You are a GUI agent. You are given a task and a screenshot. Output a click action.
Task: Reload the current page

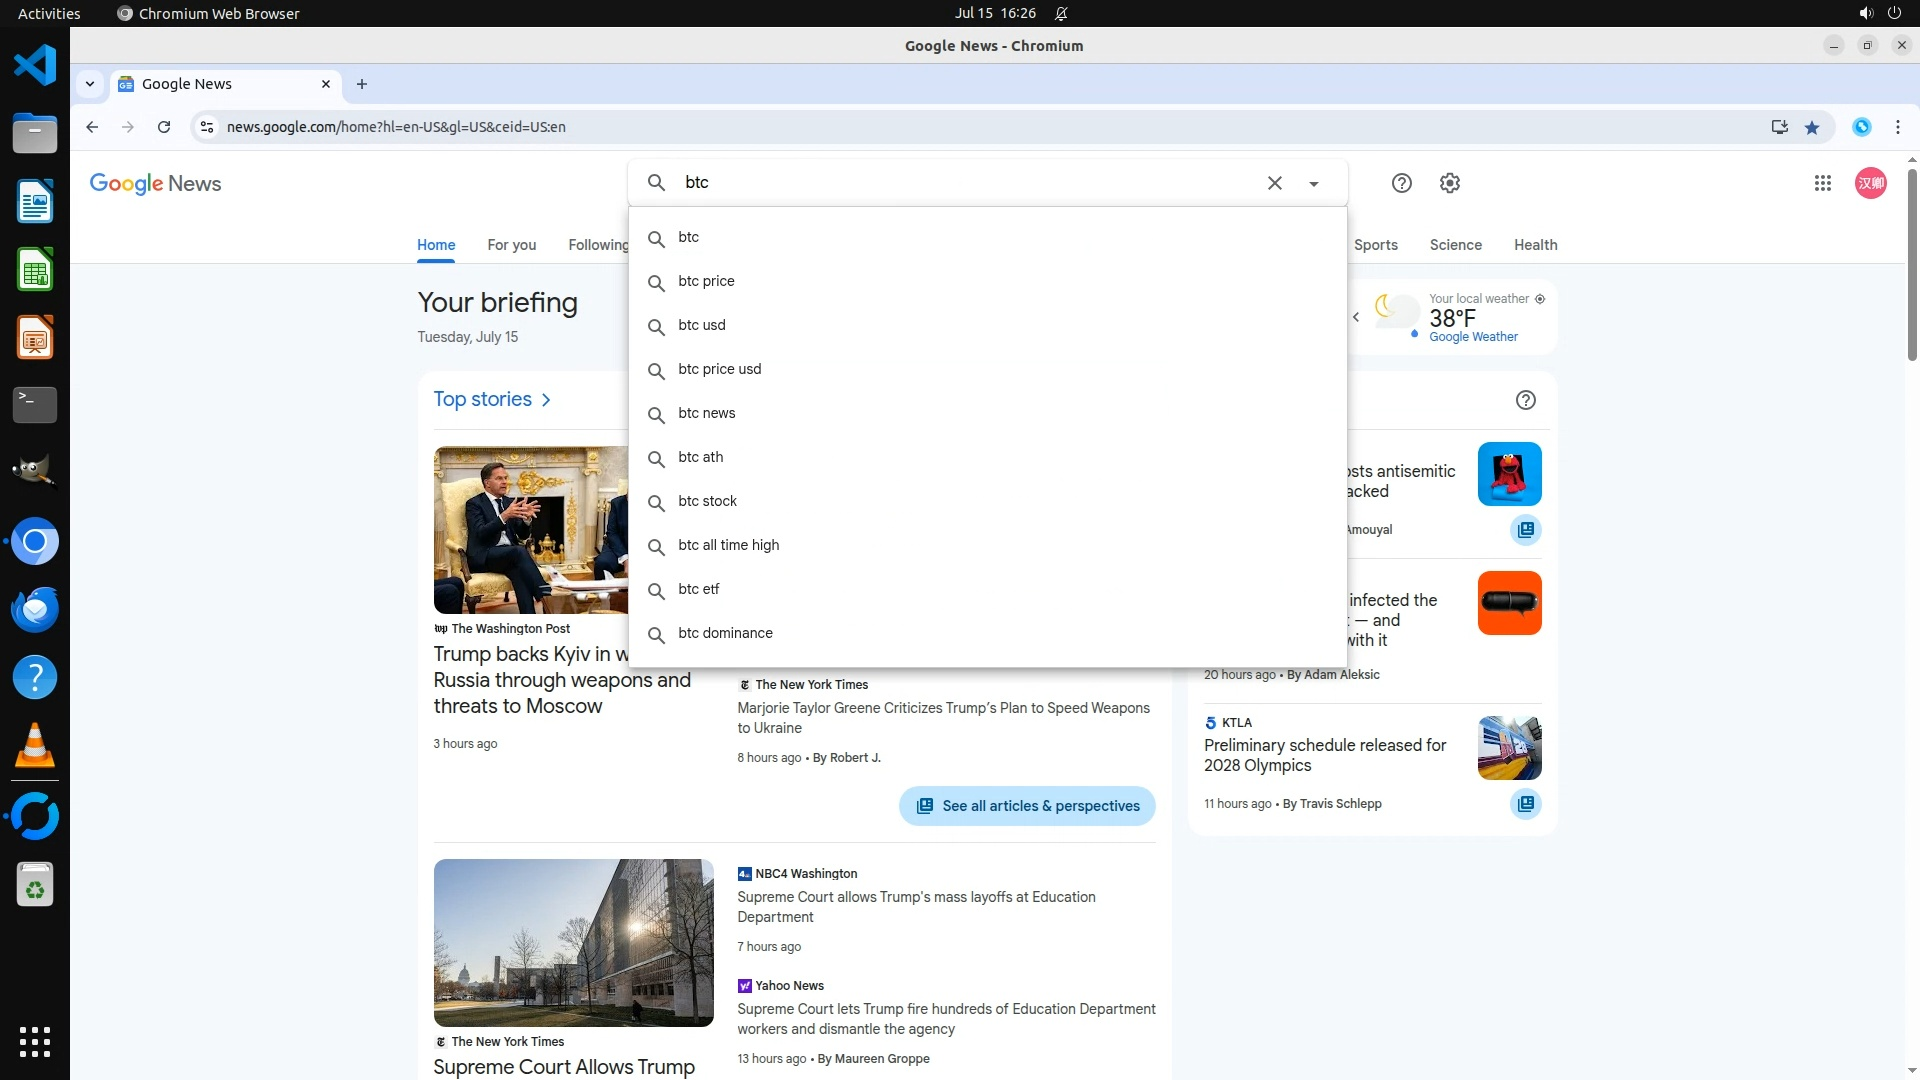[164, 127]
